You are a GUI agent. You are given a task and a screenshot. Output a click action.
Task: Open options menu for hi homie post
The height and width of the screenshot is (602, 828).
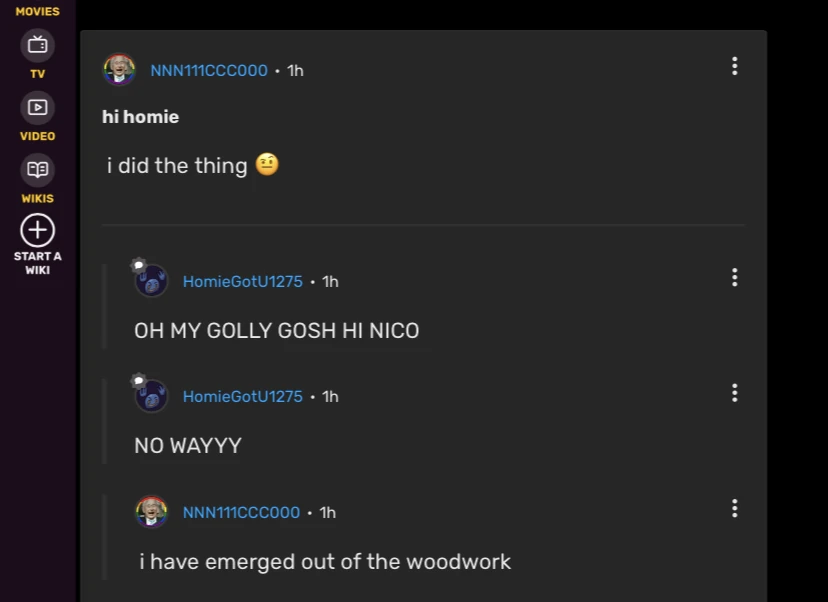click(x=735, y=66)
